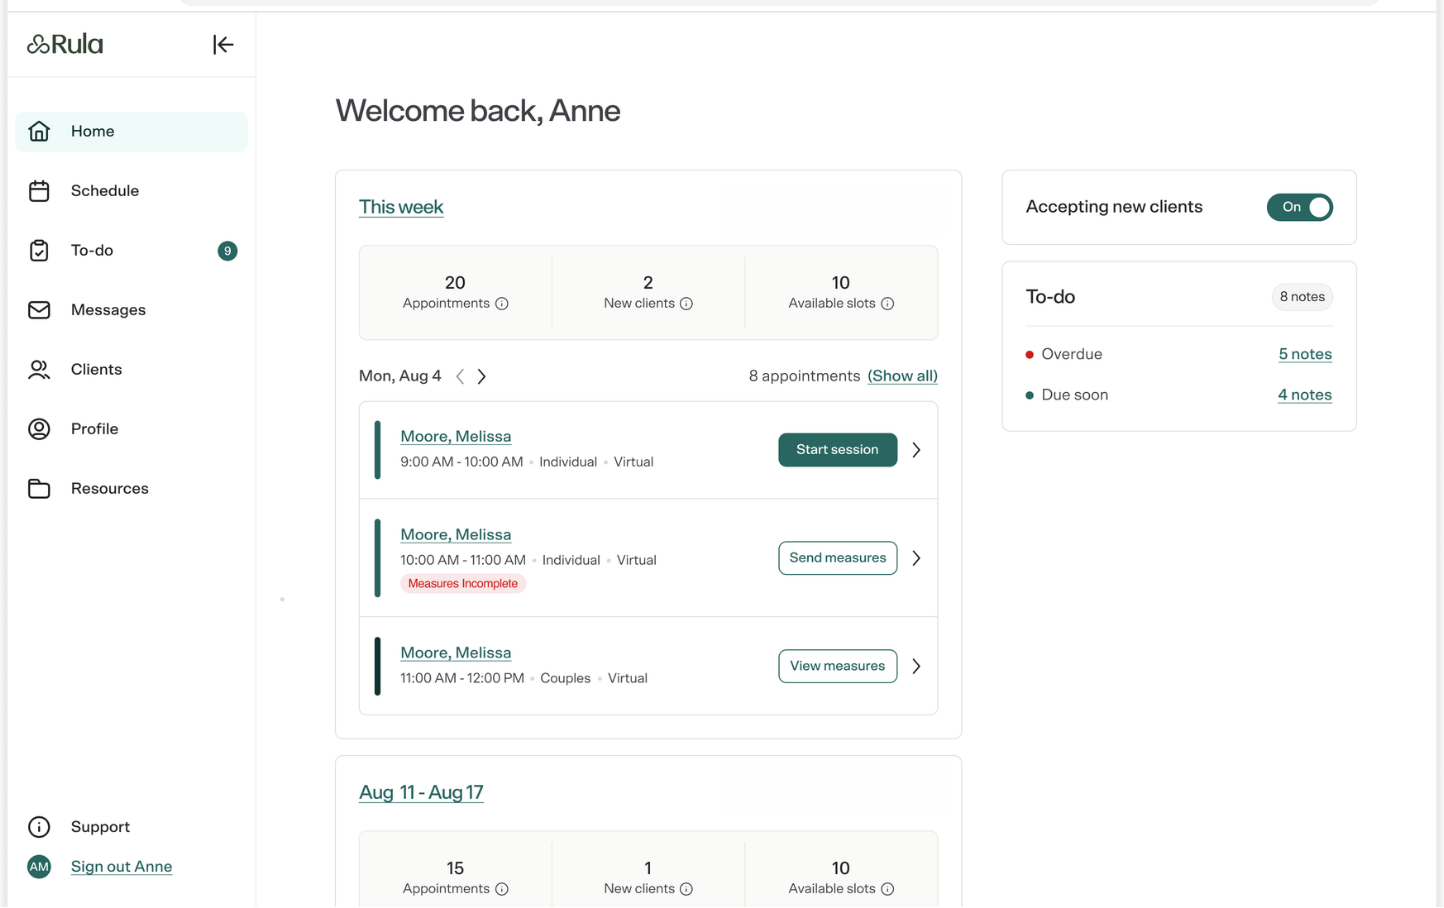Click the Messages envelope icon
1444x908 pixels.
(x=39, y=310)
